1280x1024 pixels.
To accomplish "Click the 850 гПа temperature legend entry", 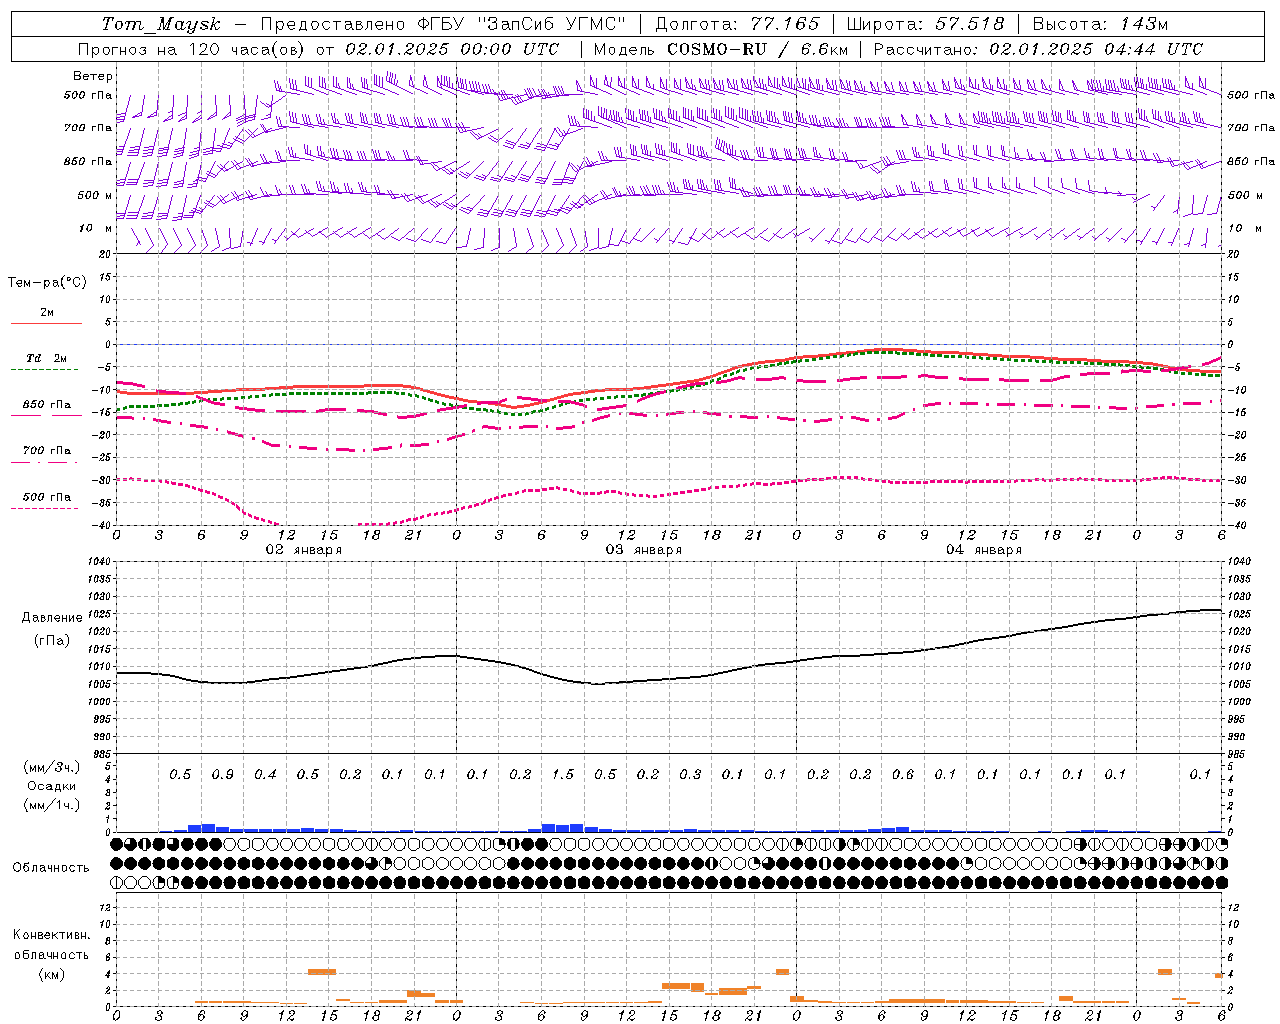I will (47, 405).
